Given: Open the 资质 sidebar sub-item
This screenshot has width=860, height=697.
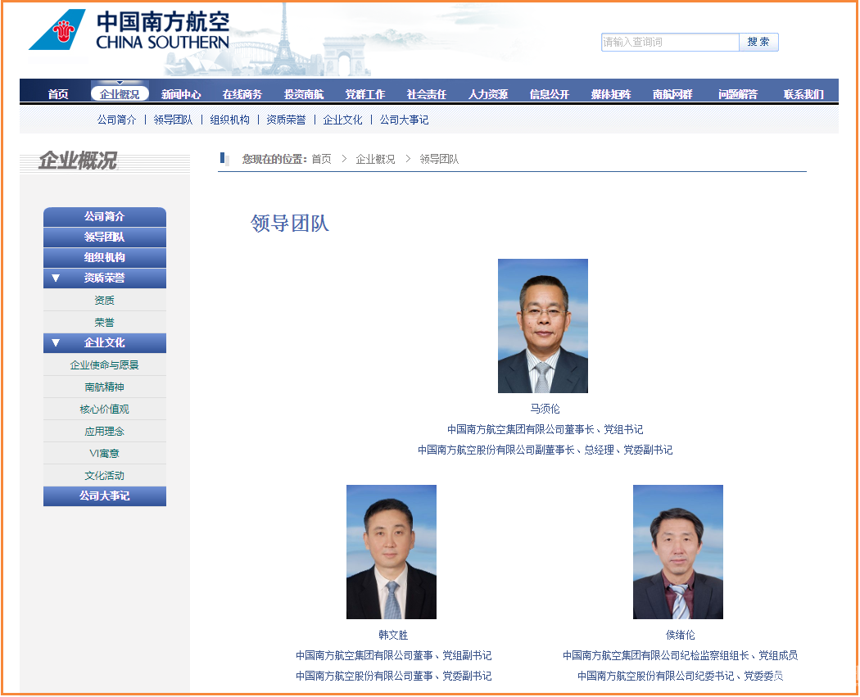Looking at the screenshot, I should (x=105, y=301).
